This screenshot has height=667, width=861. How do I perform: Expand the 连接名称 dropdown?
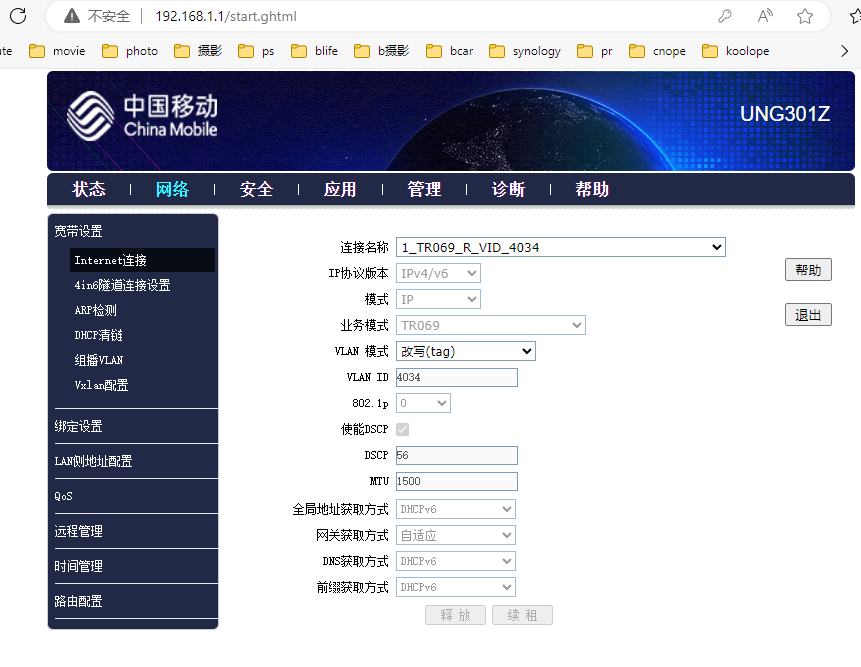tap(560, 247)
